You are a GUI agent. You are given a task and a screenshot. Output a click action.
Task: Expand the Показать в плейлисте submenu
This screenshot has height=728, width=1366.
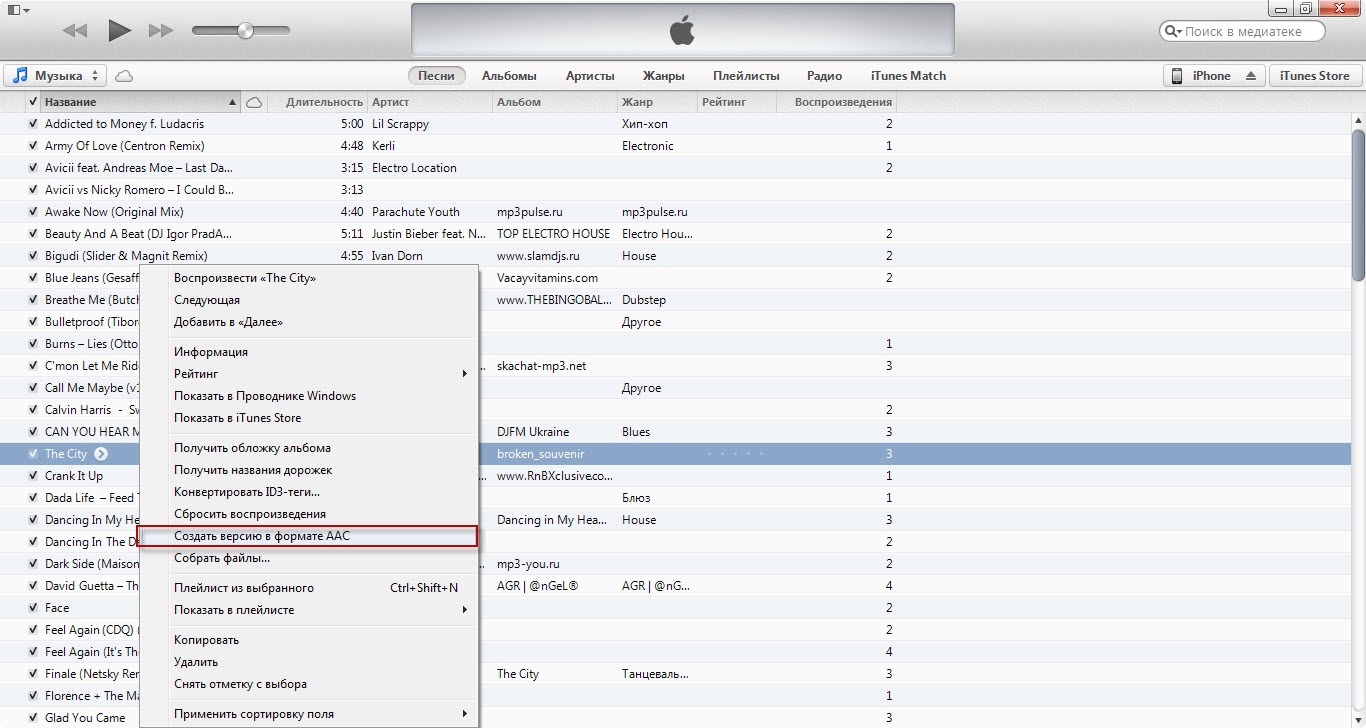tap(309, 610)
